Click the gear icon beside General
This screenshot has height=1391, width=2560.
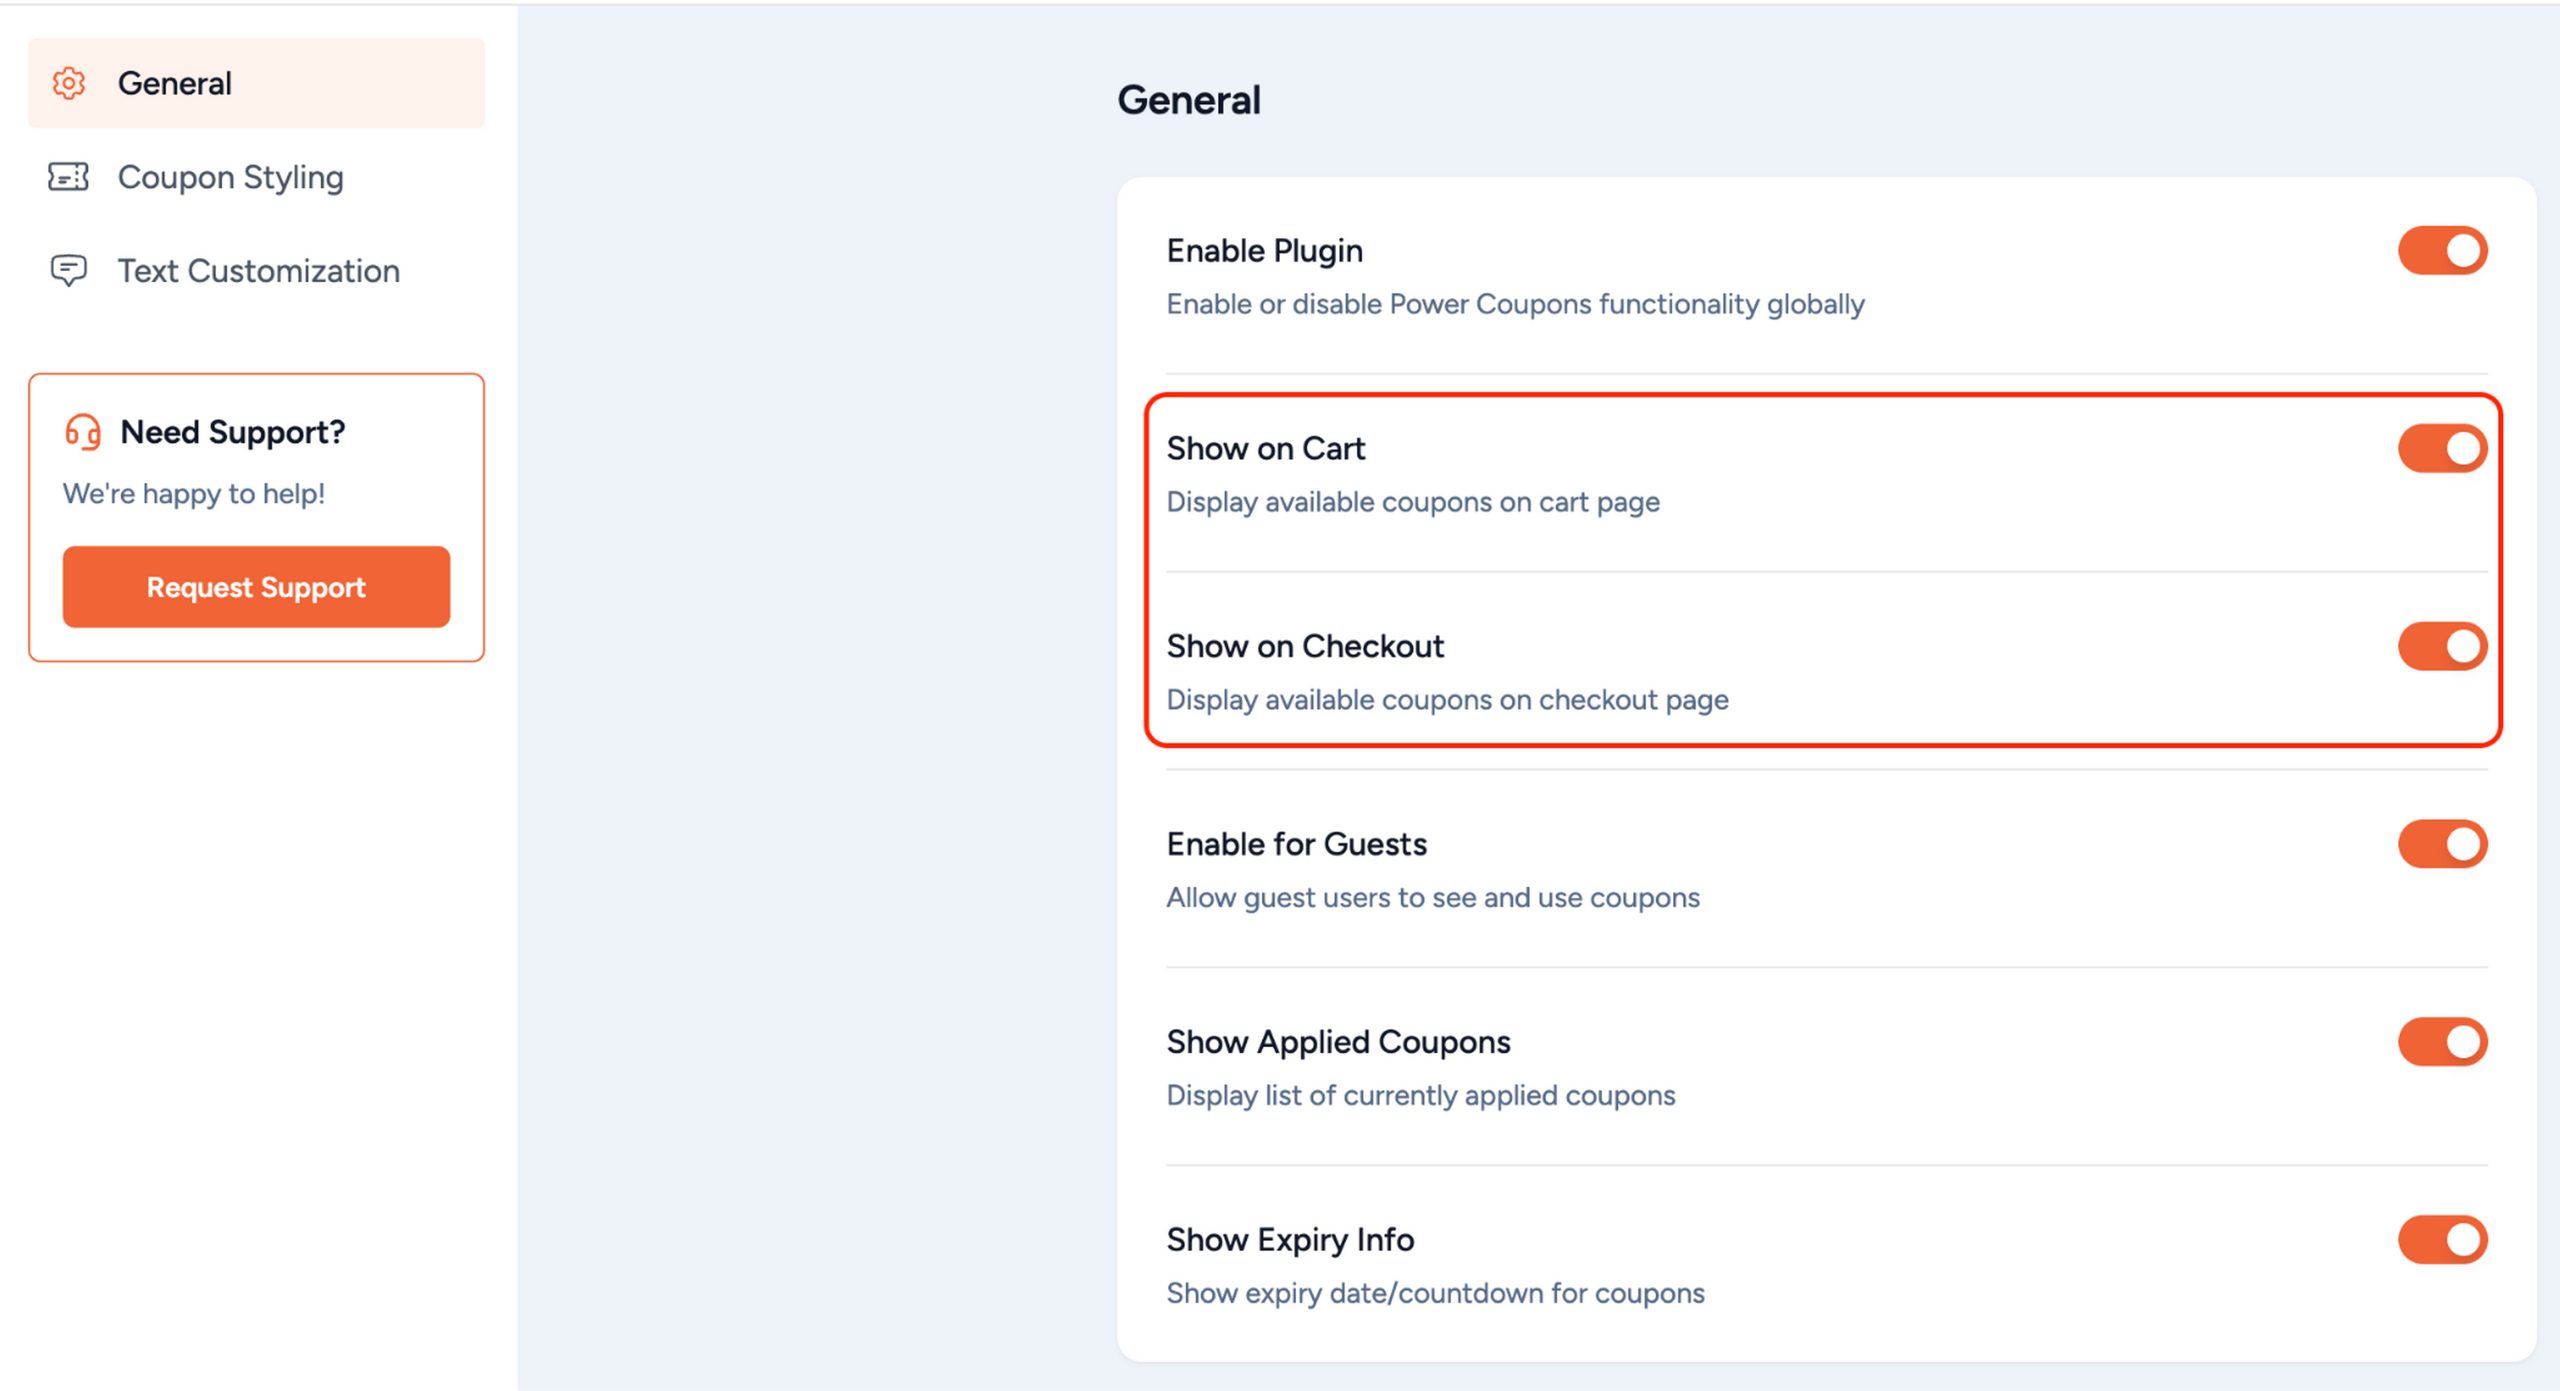tap(68, 84)
